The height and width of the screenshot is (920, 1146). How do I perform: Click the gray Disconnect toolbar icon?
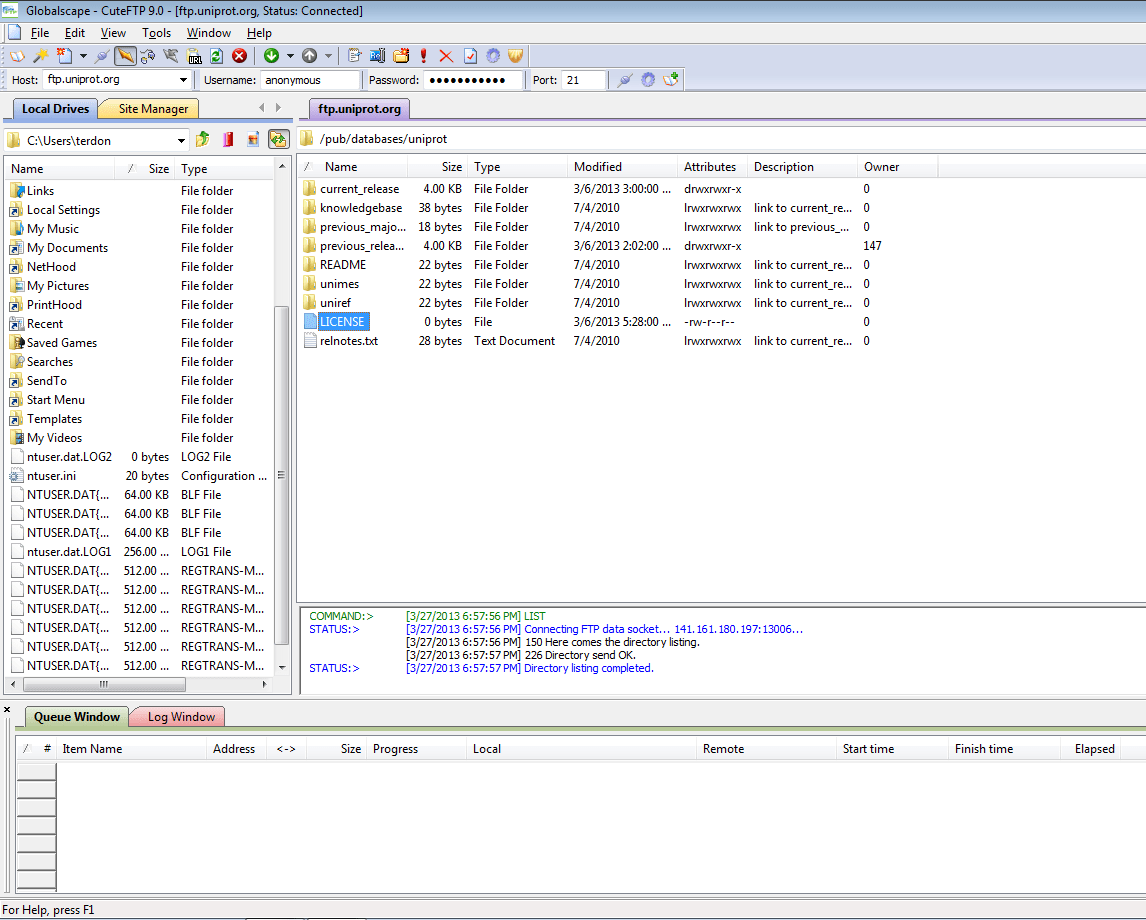[171, 56]
